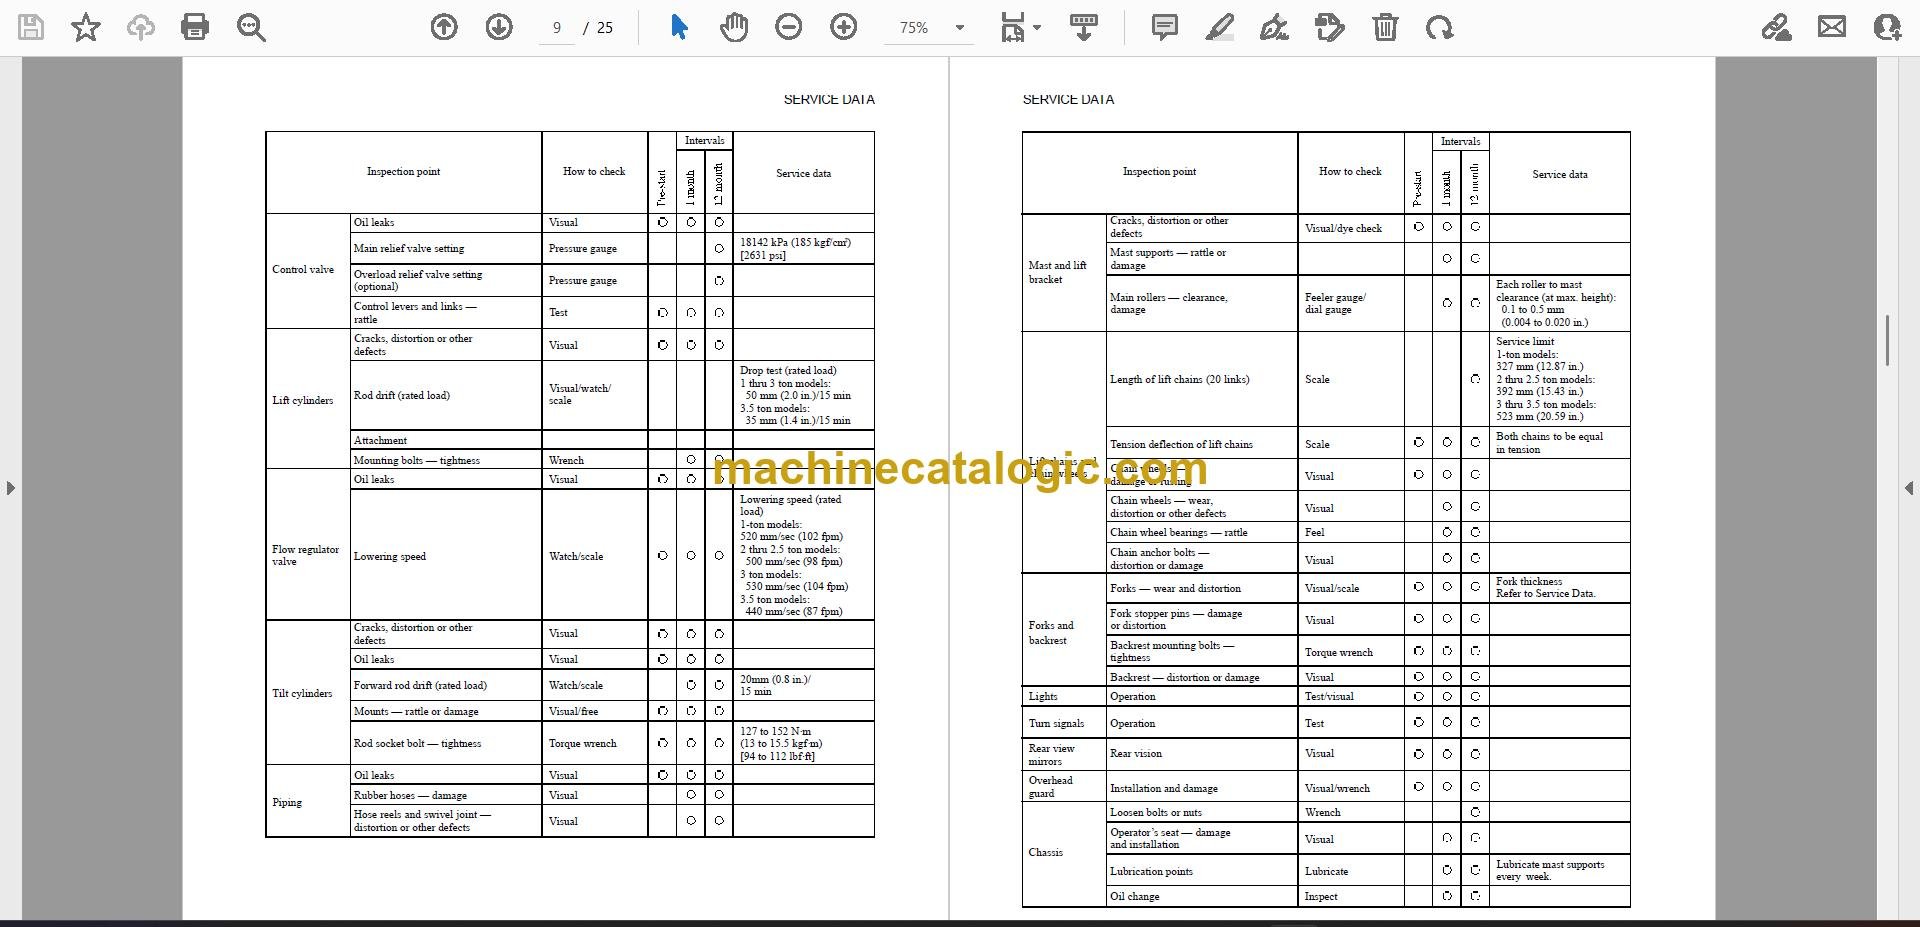Viewport: 1920px width, 927px height.
Task: Print the document with the printer icon
Action: (195, 28)
